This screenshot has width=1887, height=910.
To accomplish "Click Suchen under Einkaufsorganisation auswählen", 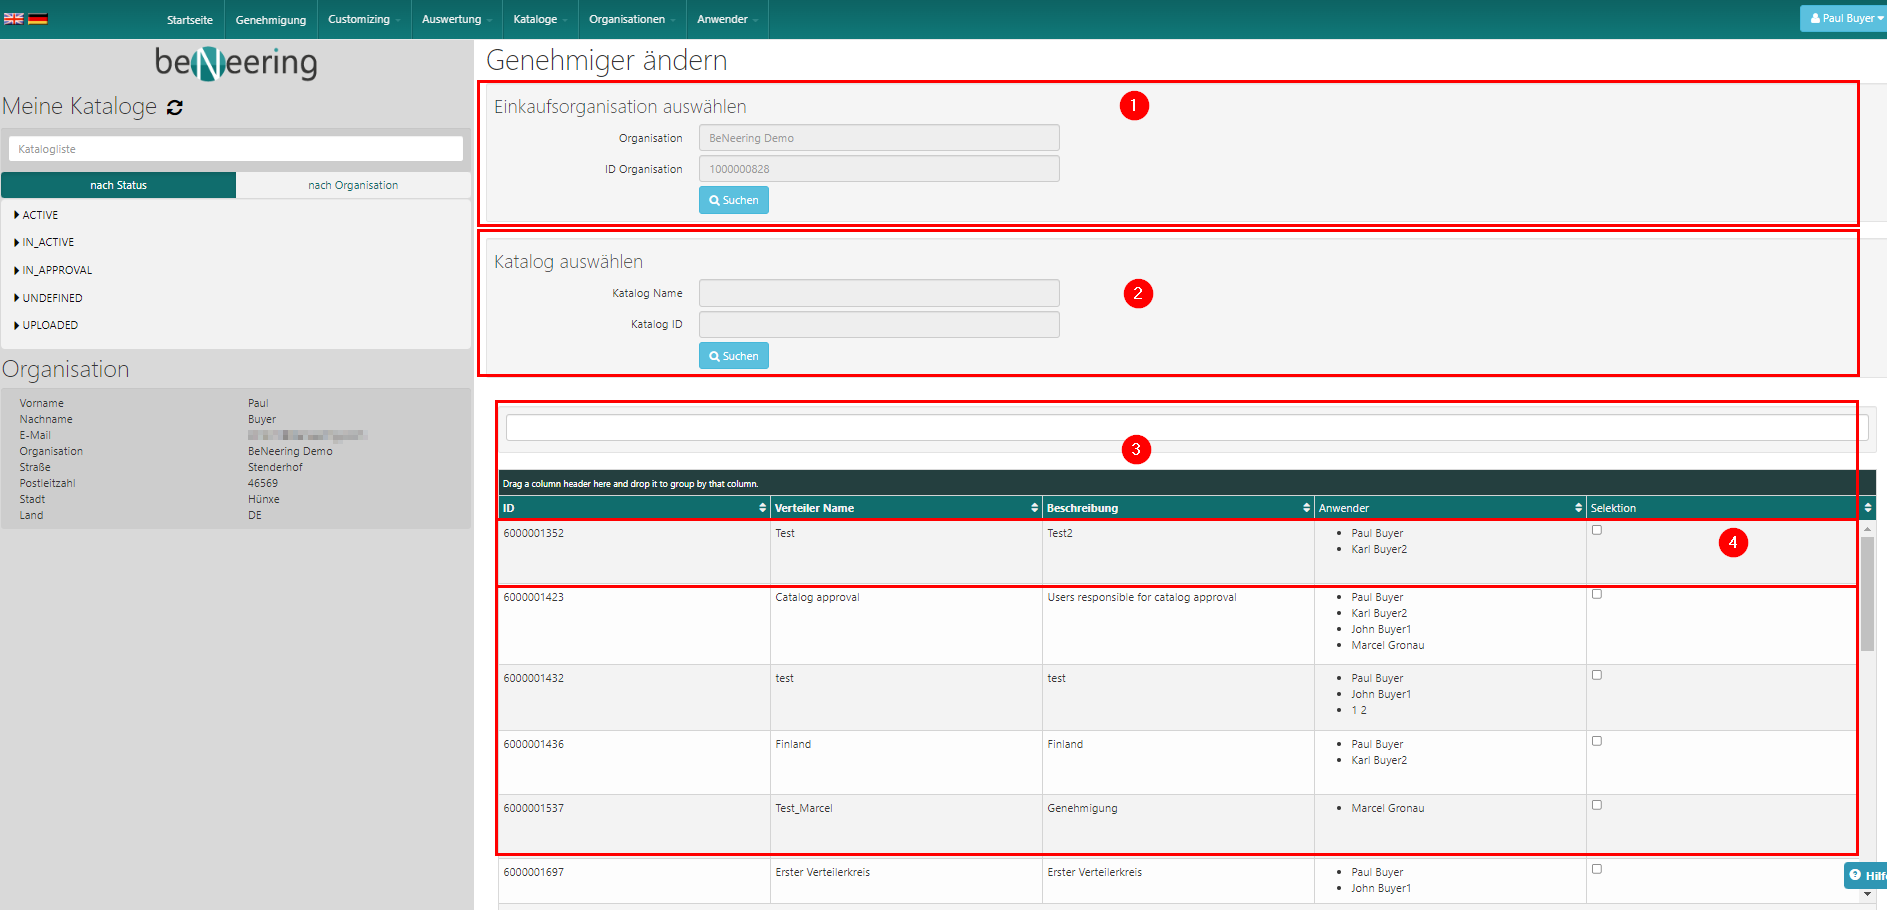I will click(733, 200).
